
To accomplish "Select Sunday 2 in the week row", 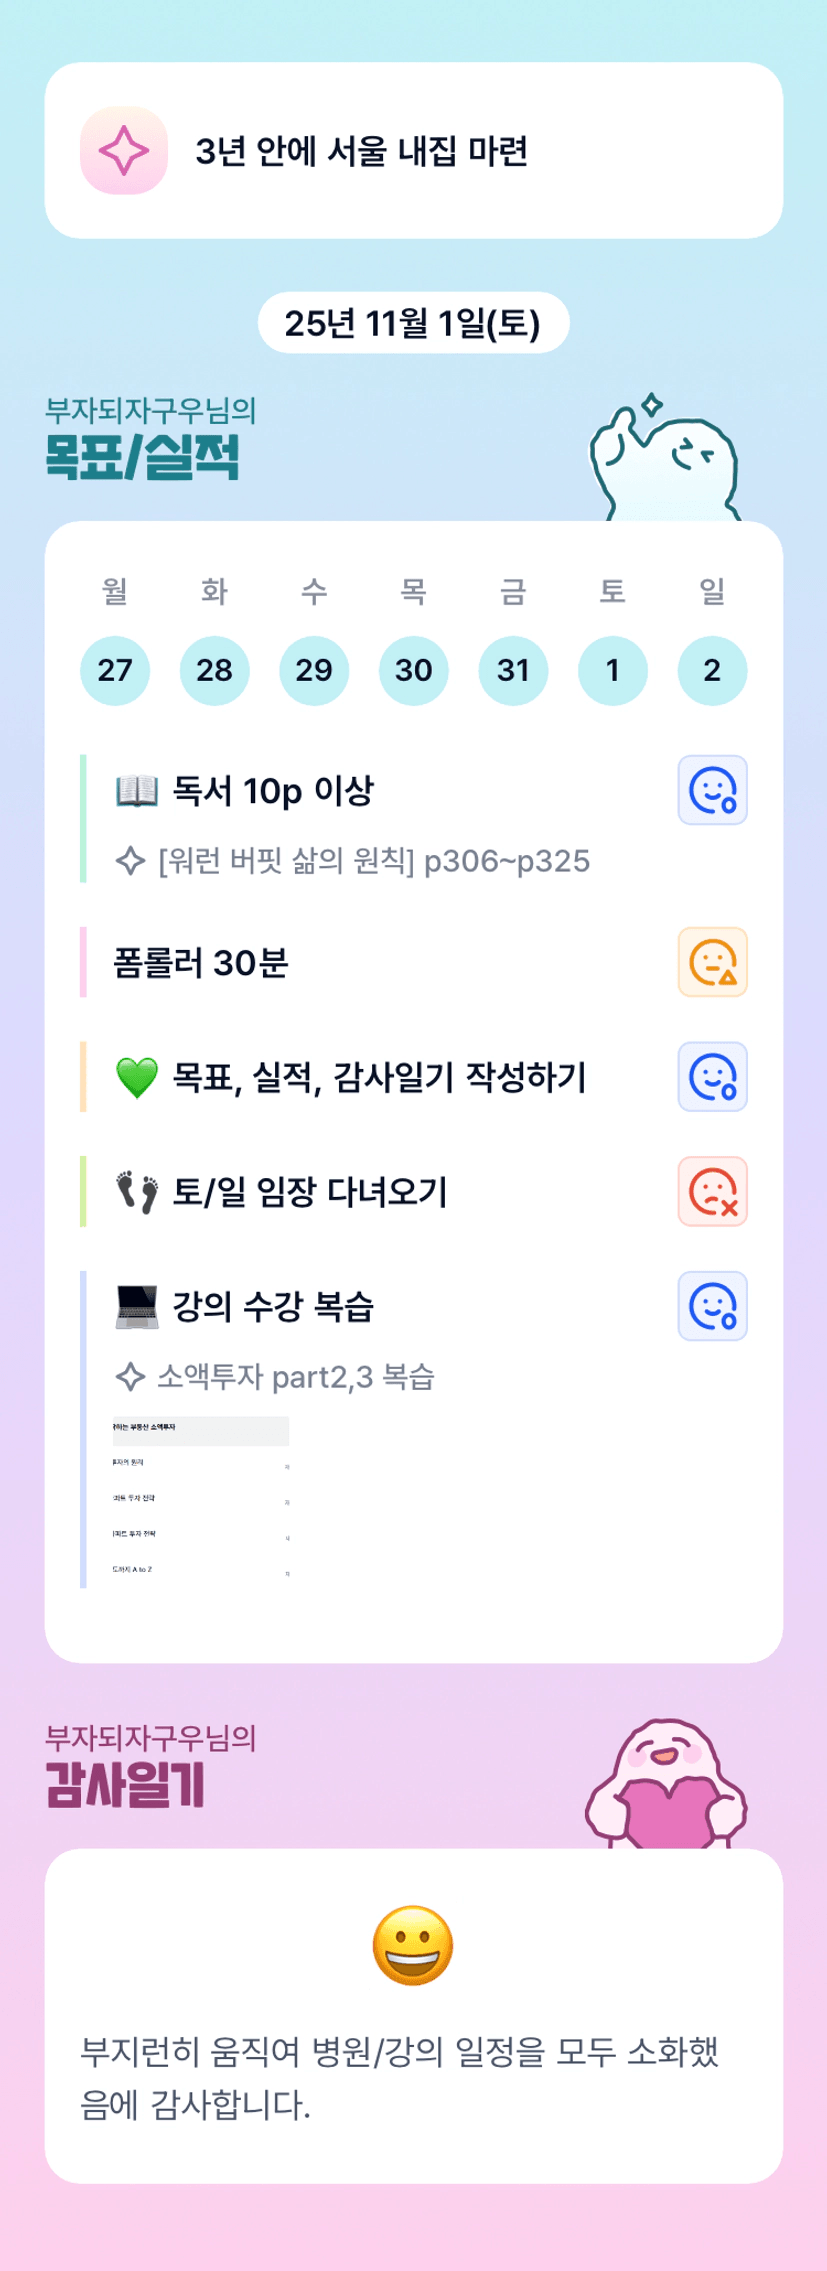I will [x=712, y=670].
